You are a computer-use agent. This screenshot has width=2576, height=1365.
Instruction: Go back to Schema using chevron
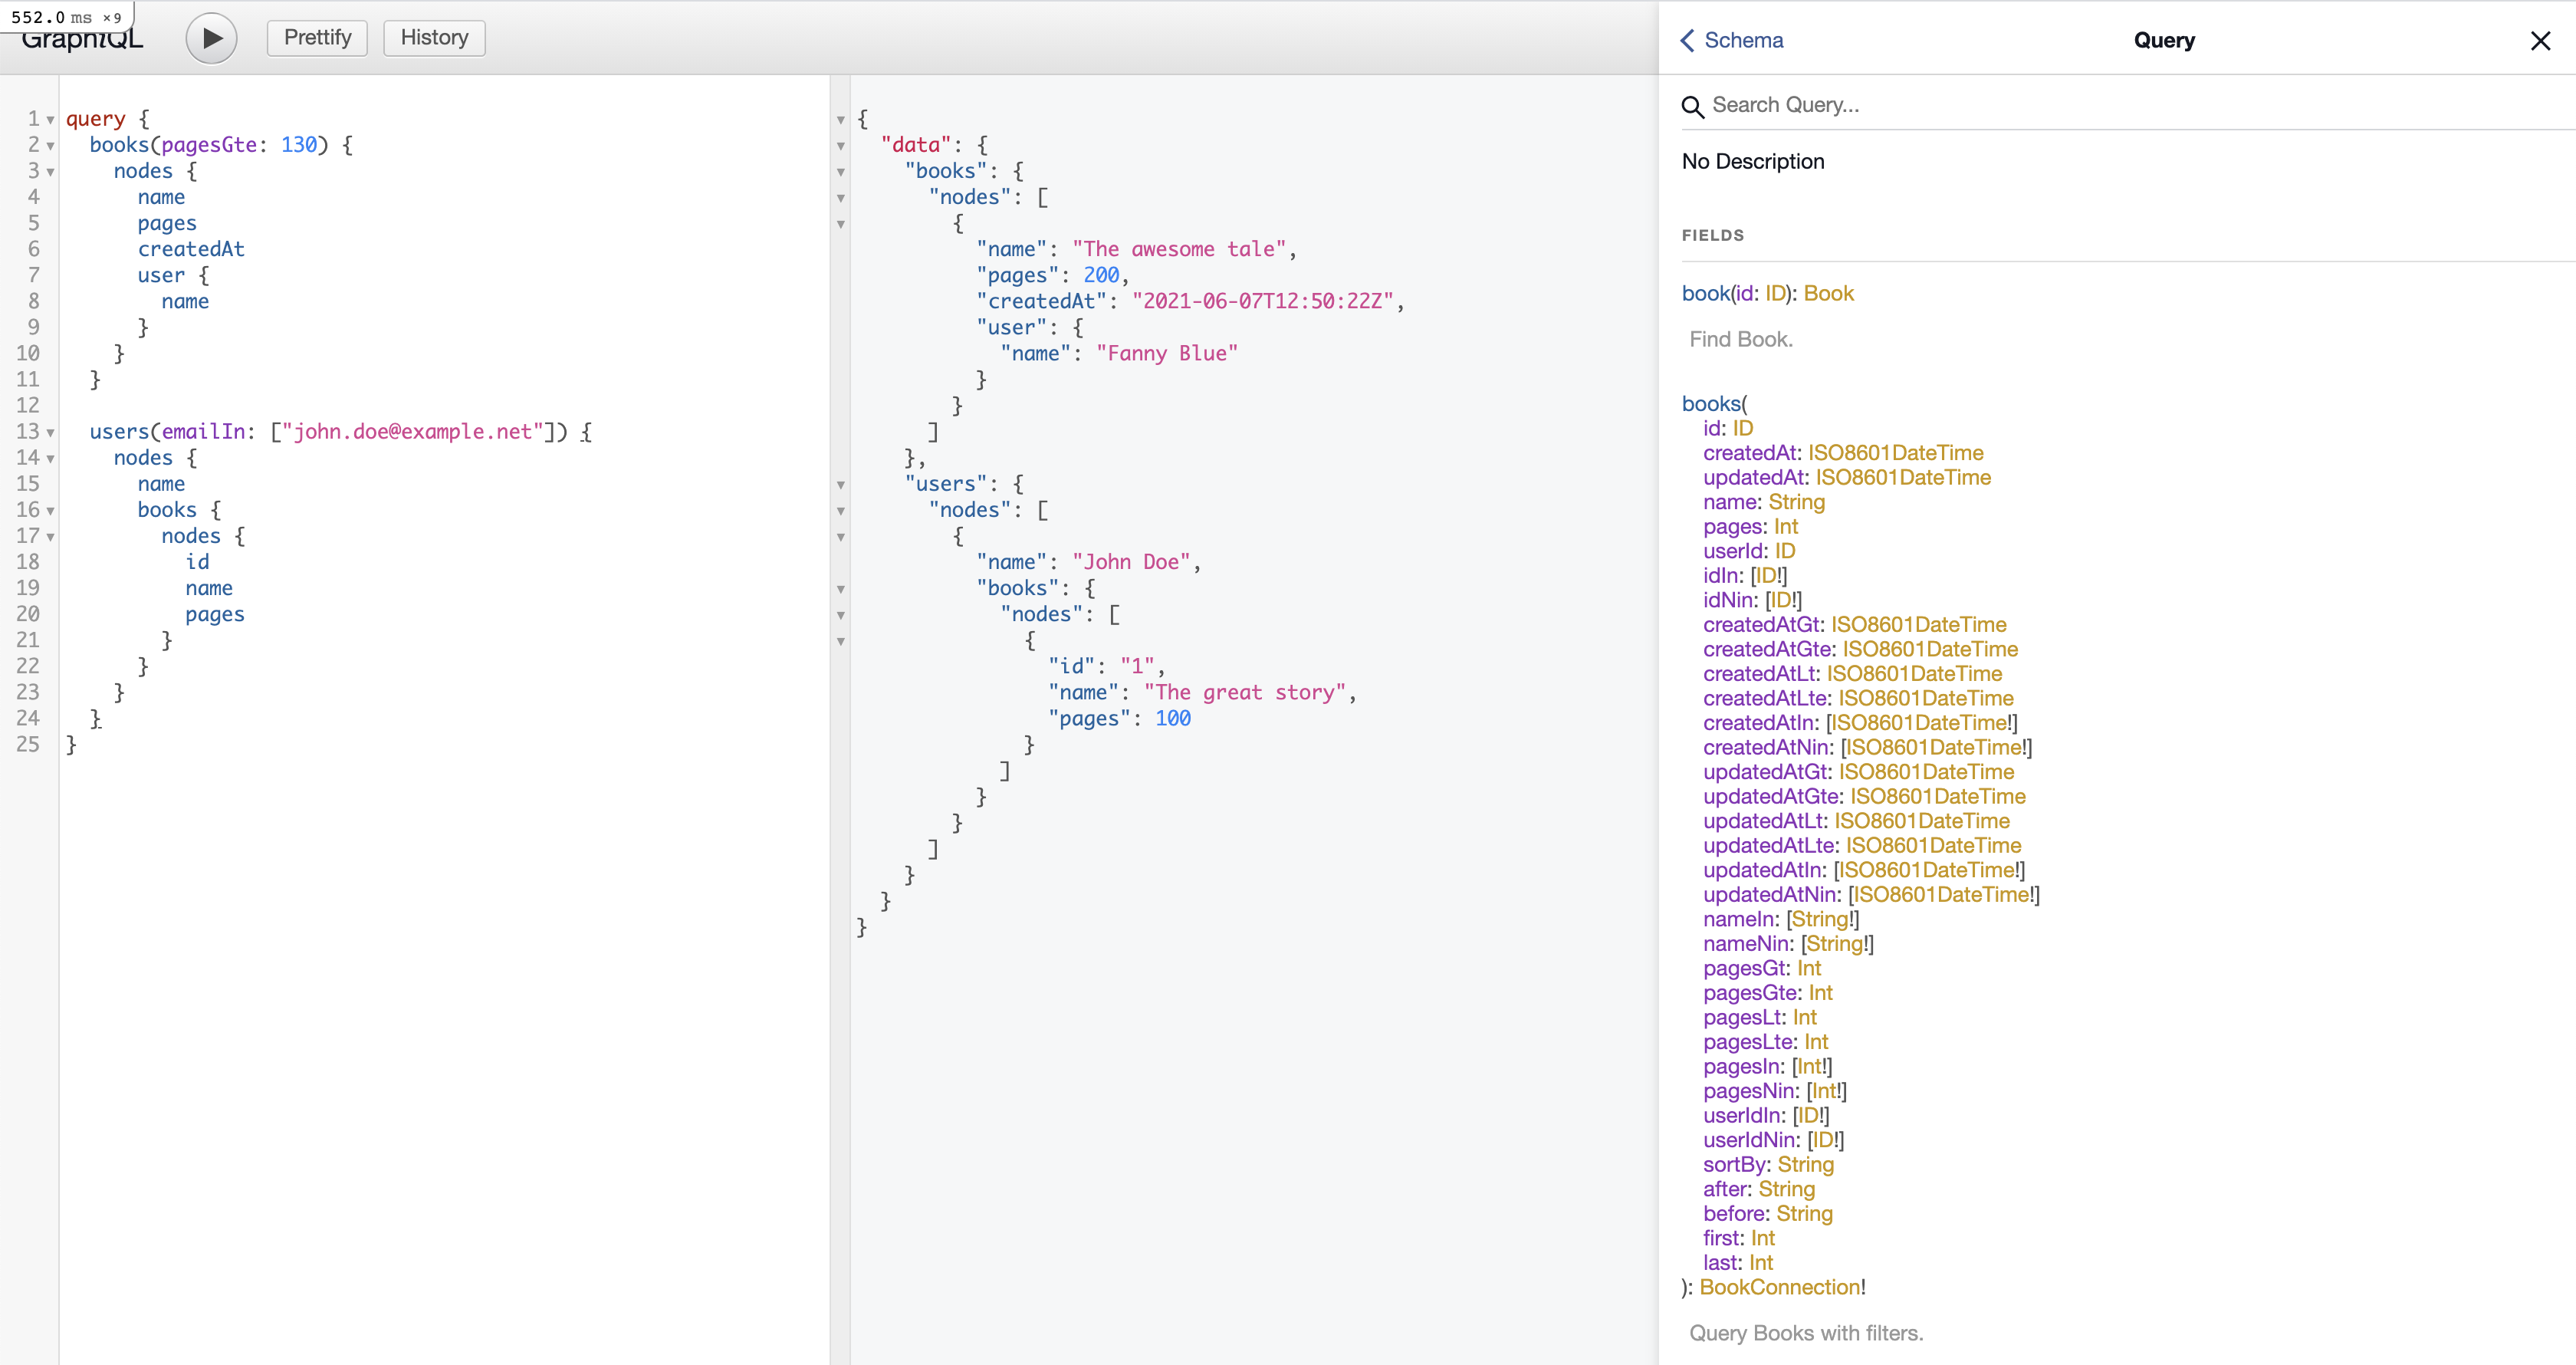[x=1688, y=40]
